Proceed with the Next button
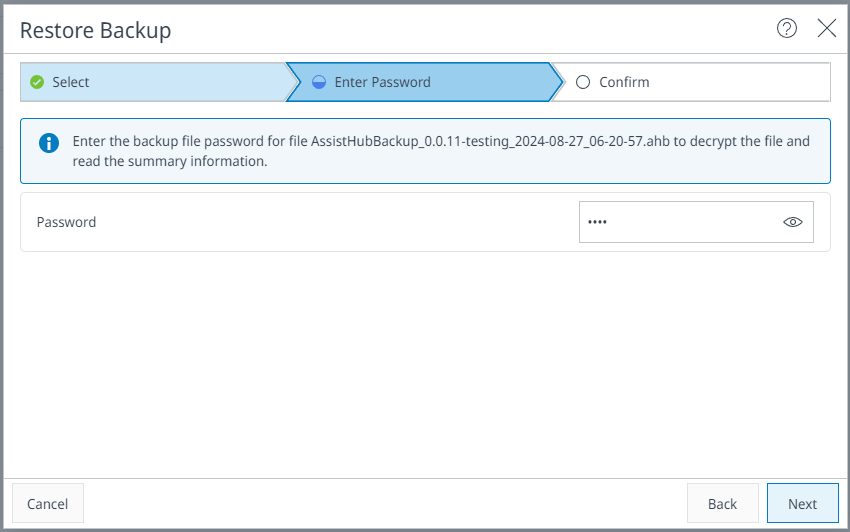Image resolution: width=850 pixels, height=532 pixels. click(x=802, y=503)
